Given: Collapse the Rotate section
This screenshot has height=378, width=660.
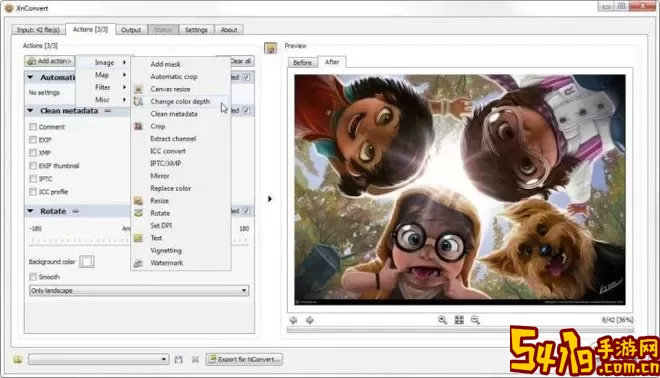Looking at the screenshot, I should [x=30, y=211].
